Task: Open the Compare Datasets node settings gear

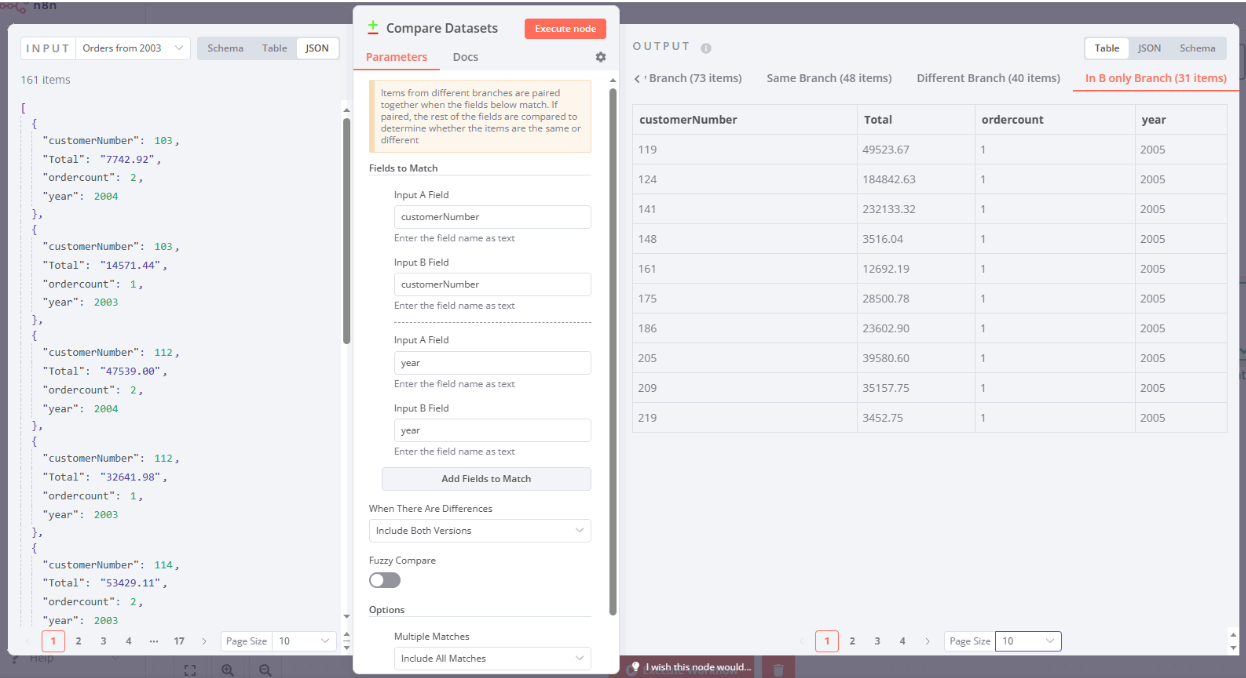Action: point(600,57)
